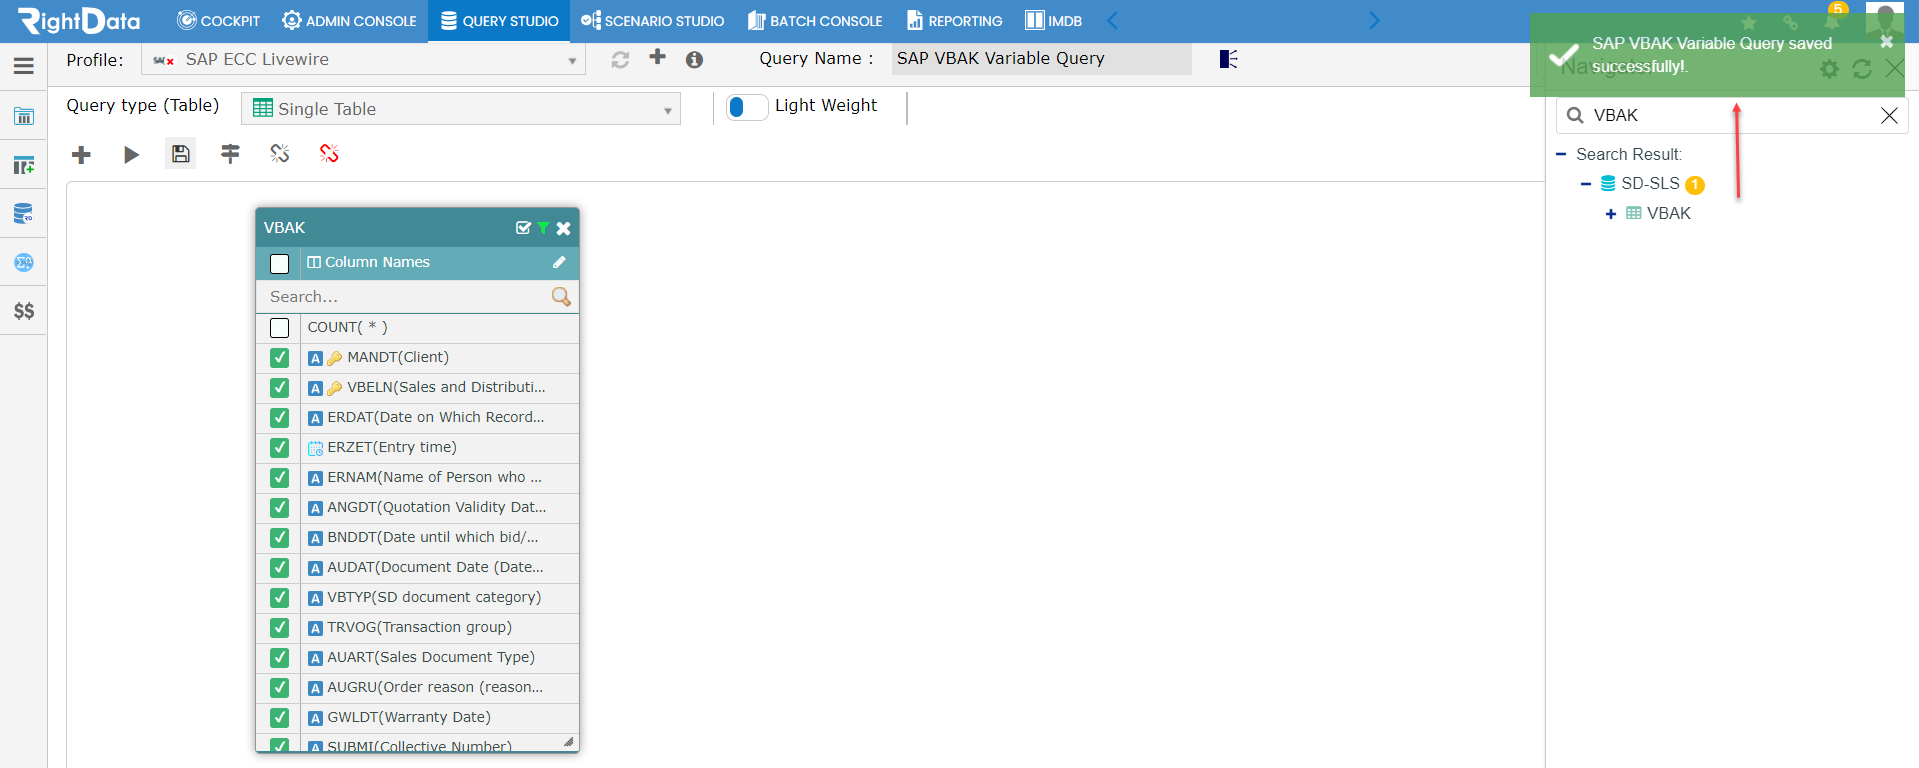1919x768 pixels.
Task: Click the plus icon beside the profile dropdown
Action: pos(657,57)
